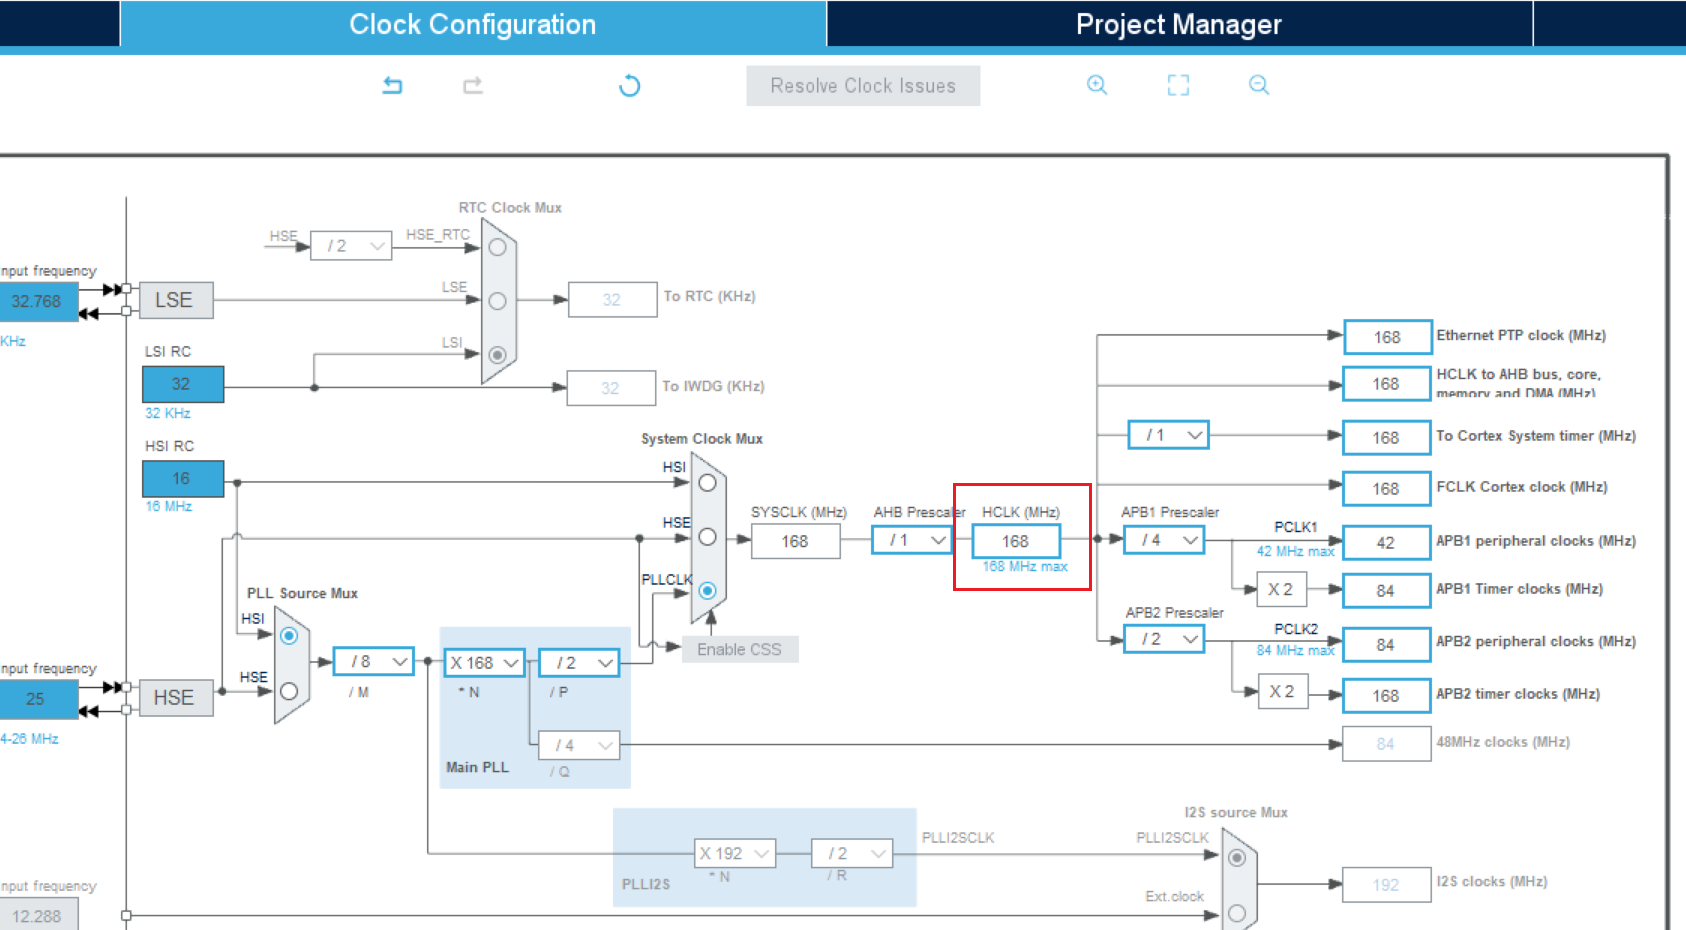Select HSE in PLL Source Mux
1686x930 pixels.
289,691
